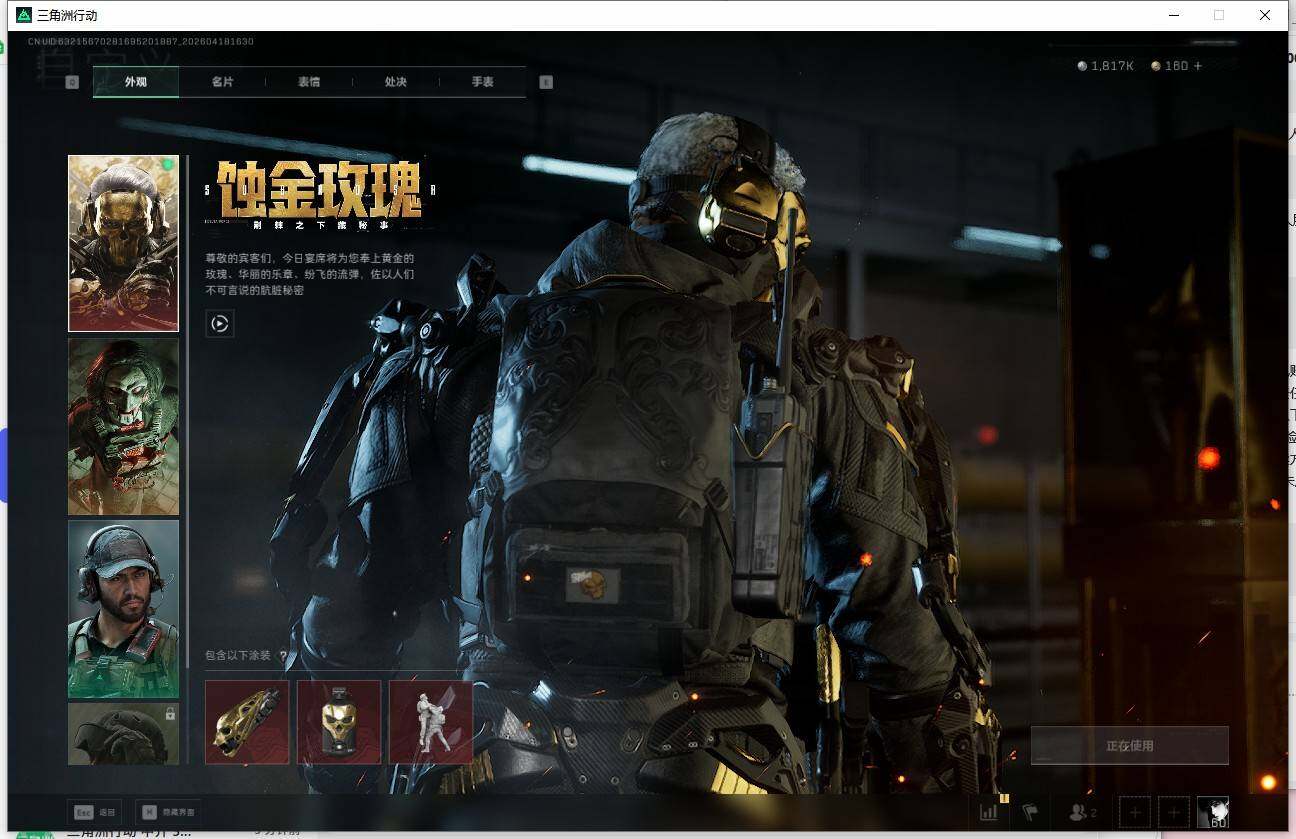Select the gold skull mask skin thumbnail
The image size is (1296, 839).
[123, 243]
